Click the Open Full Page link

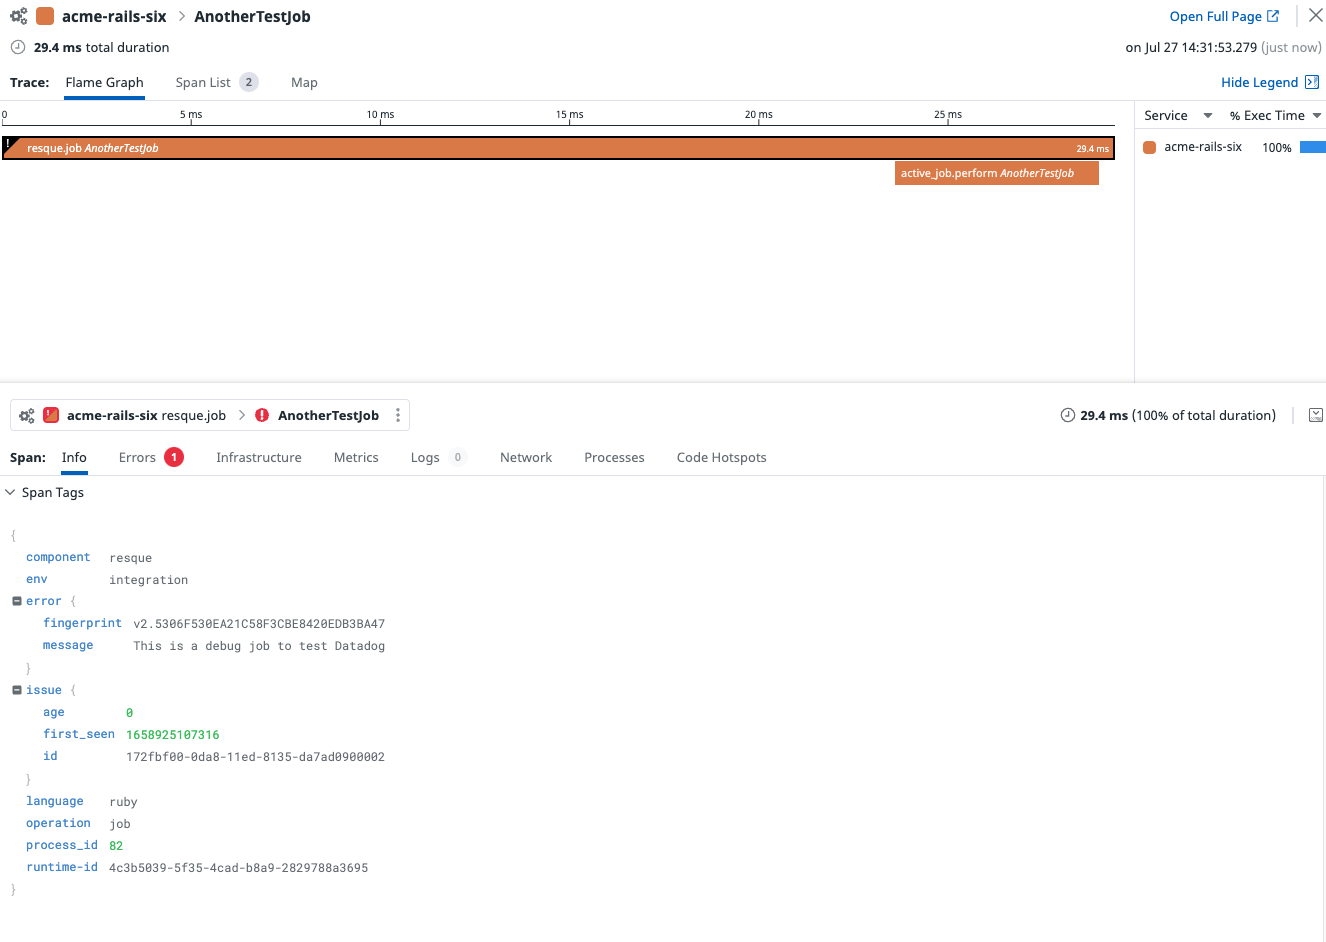coord(1216,15)
